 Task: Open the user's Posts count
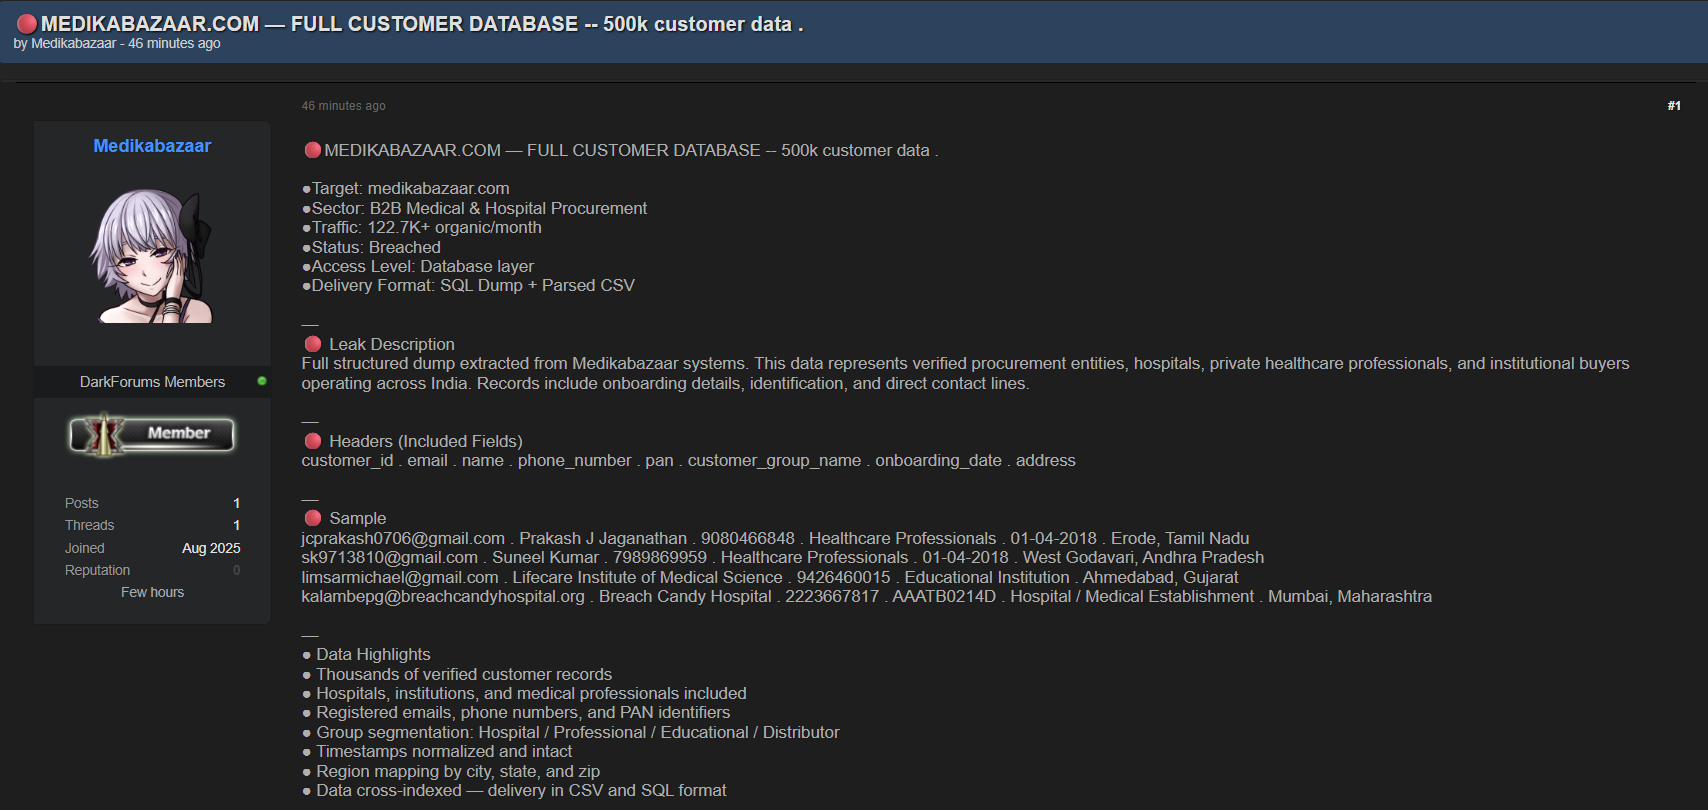tap(236, 503)
